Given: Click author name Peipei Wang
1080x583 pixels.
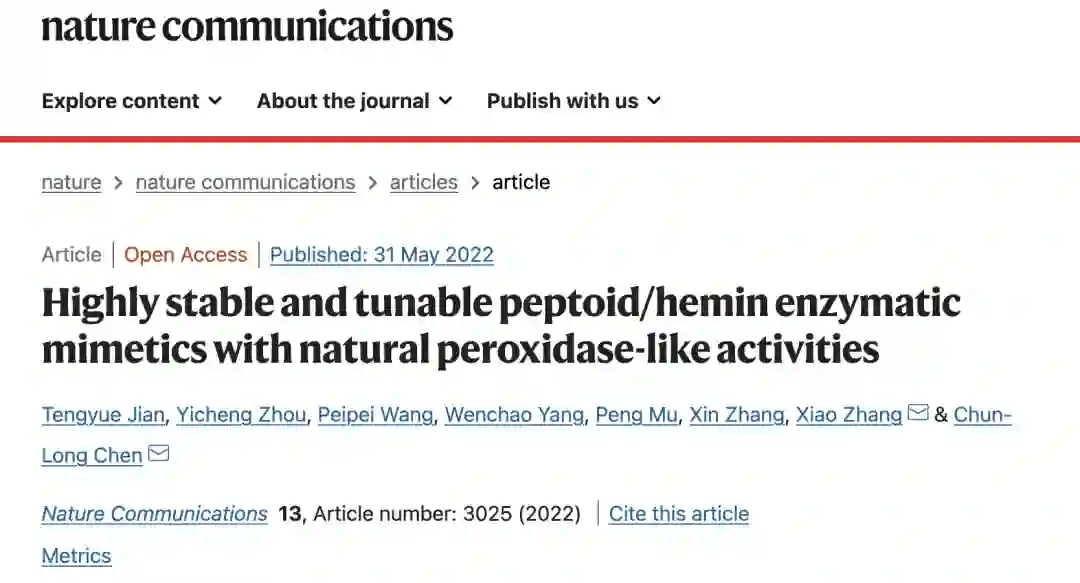Looking at the screenshot, I should click(x=375, y=415).
